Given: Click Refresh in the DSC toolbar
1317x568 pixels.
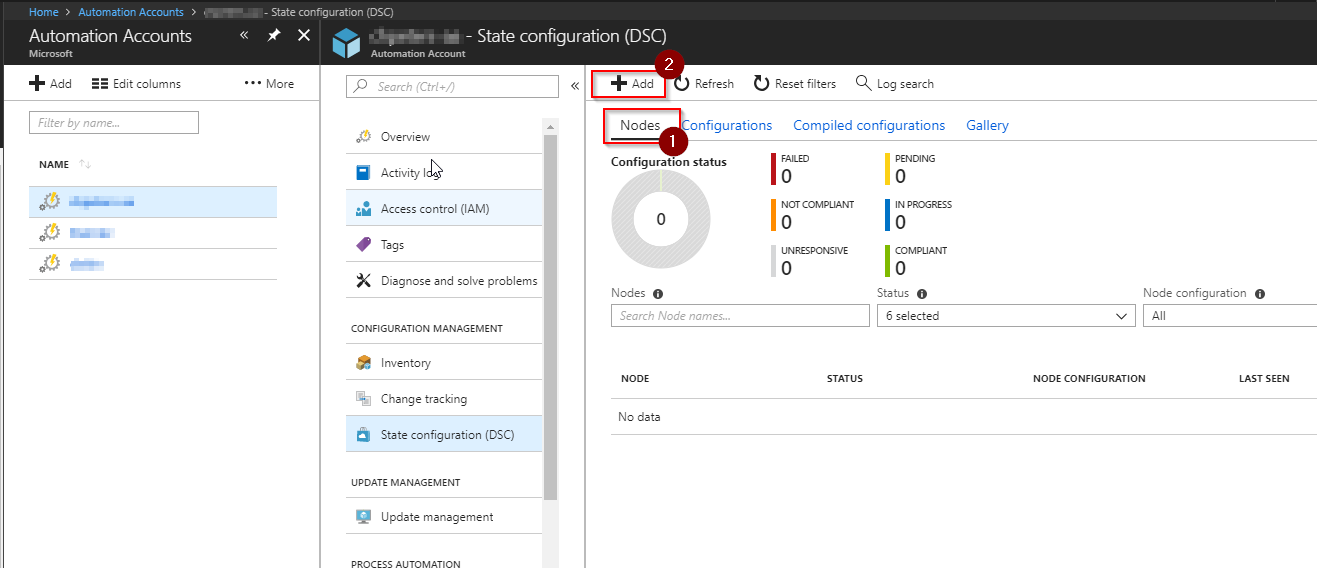Looking at the screenshot, I should click(704, 84).
